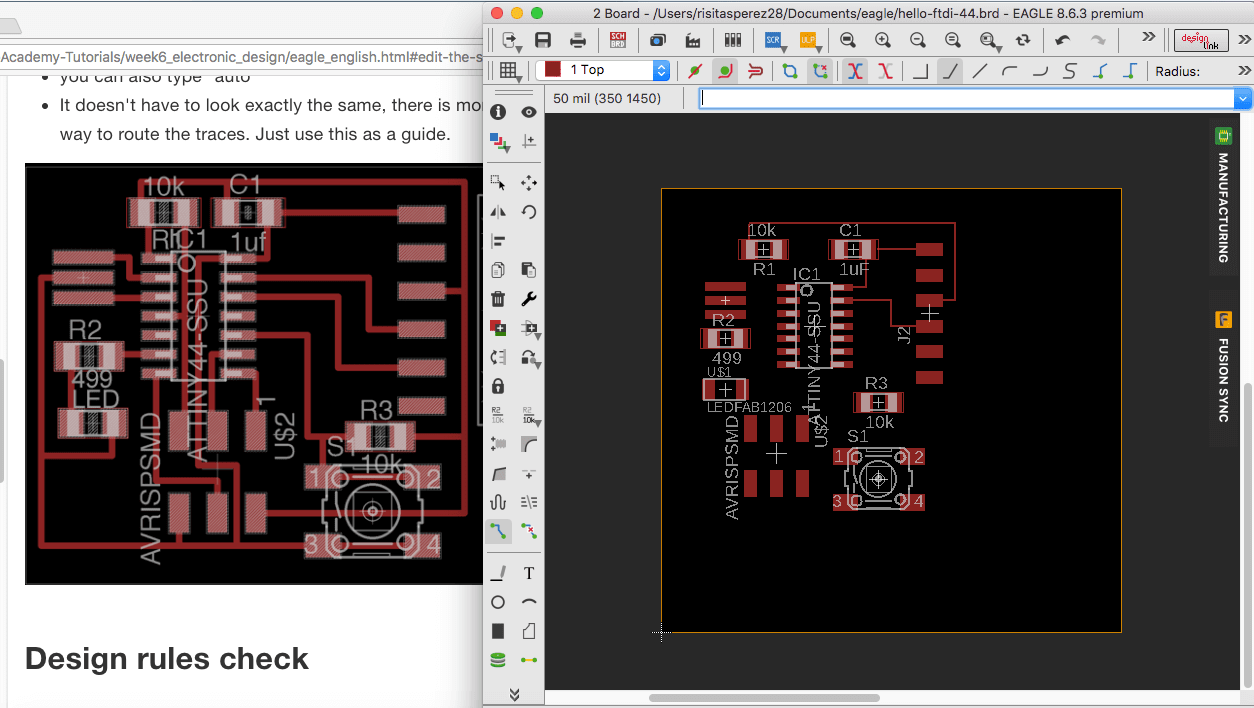
Task: Select the Via tool icon
Action: [498, 660]
